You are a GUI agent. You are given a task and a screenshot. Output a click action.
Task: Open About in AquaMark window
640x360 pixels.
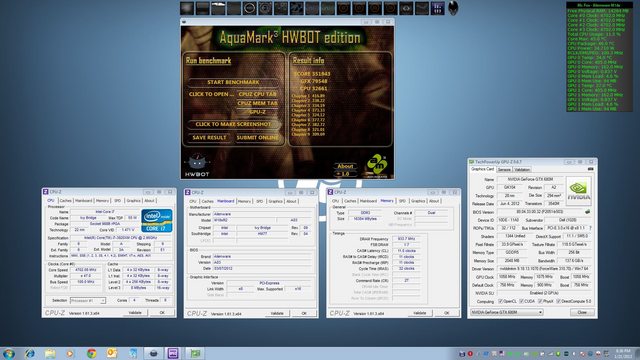click(345, 166)
